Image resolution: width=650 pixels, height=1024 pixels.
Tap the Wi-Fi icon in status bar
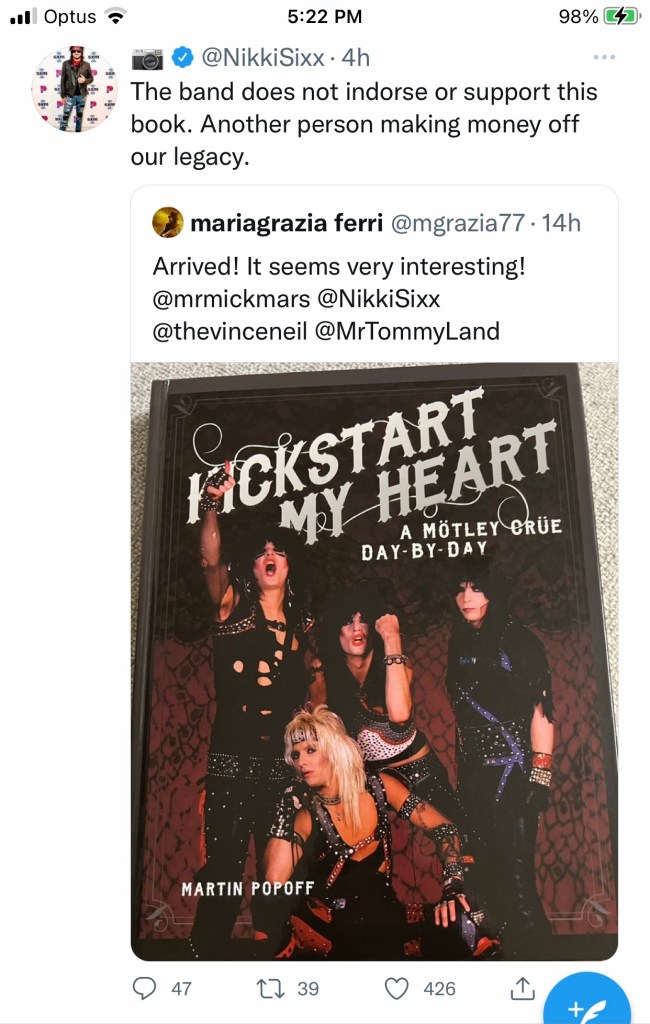117,16
